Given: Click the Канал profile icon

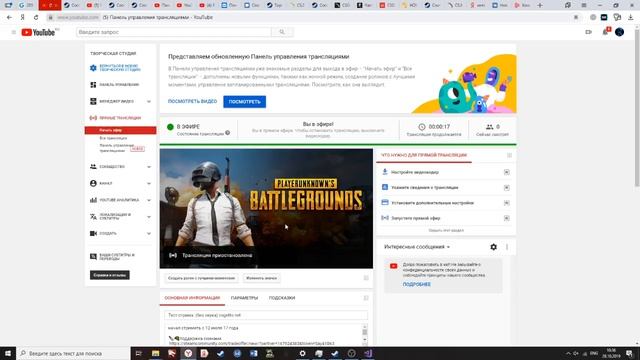Looking at the screenshot, I should [93, 183].
